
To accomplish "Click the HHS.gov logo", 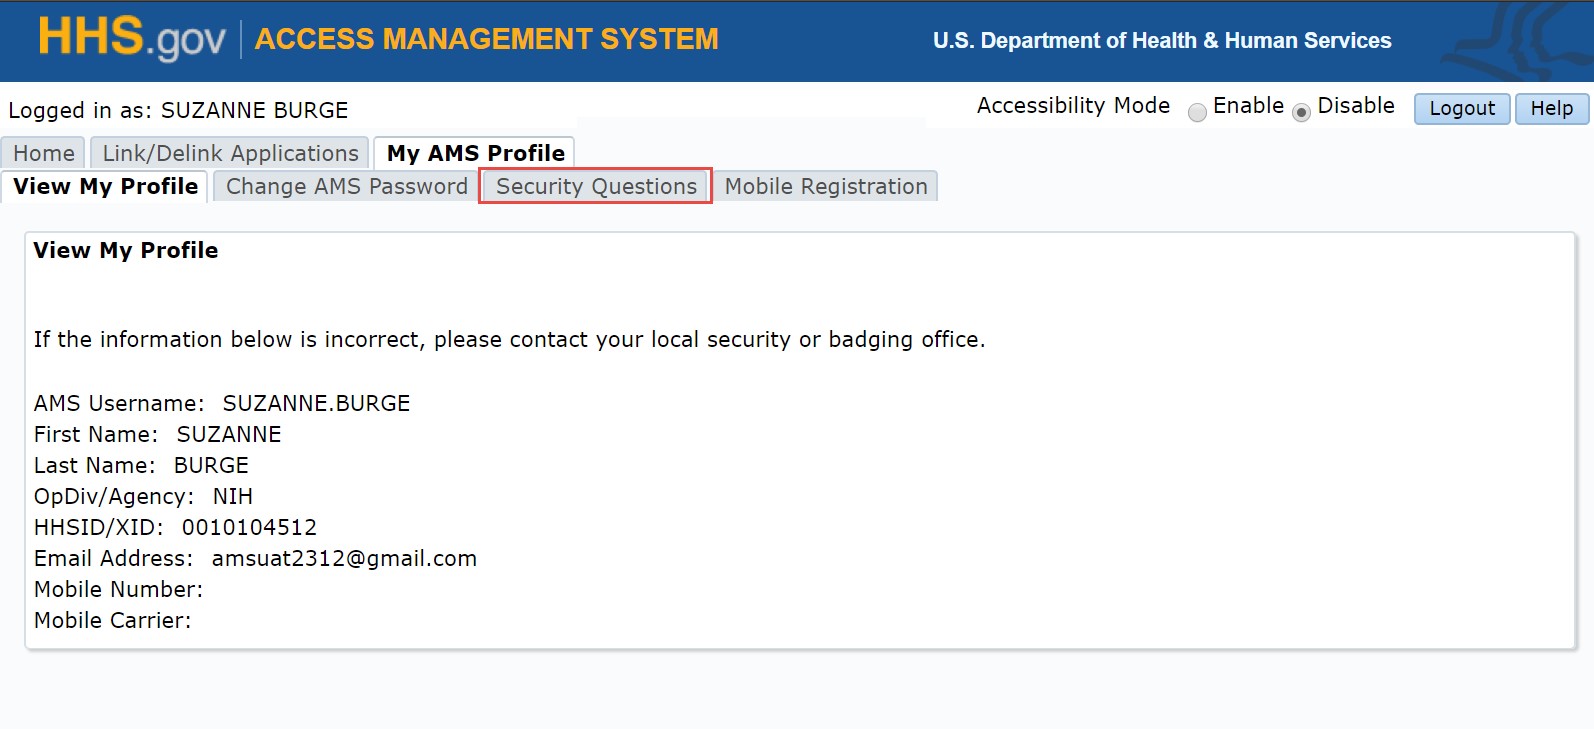I will (131, 39).
